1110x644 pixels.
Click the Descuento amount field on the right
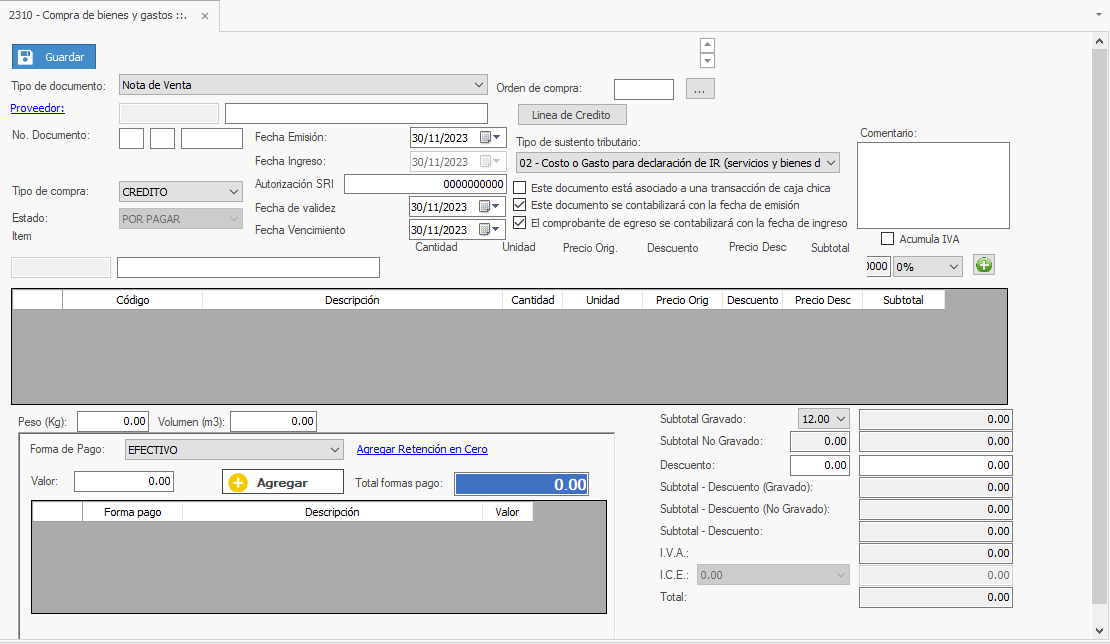pos(936,465)
